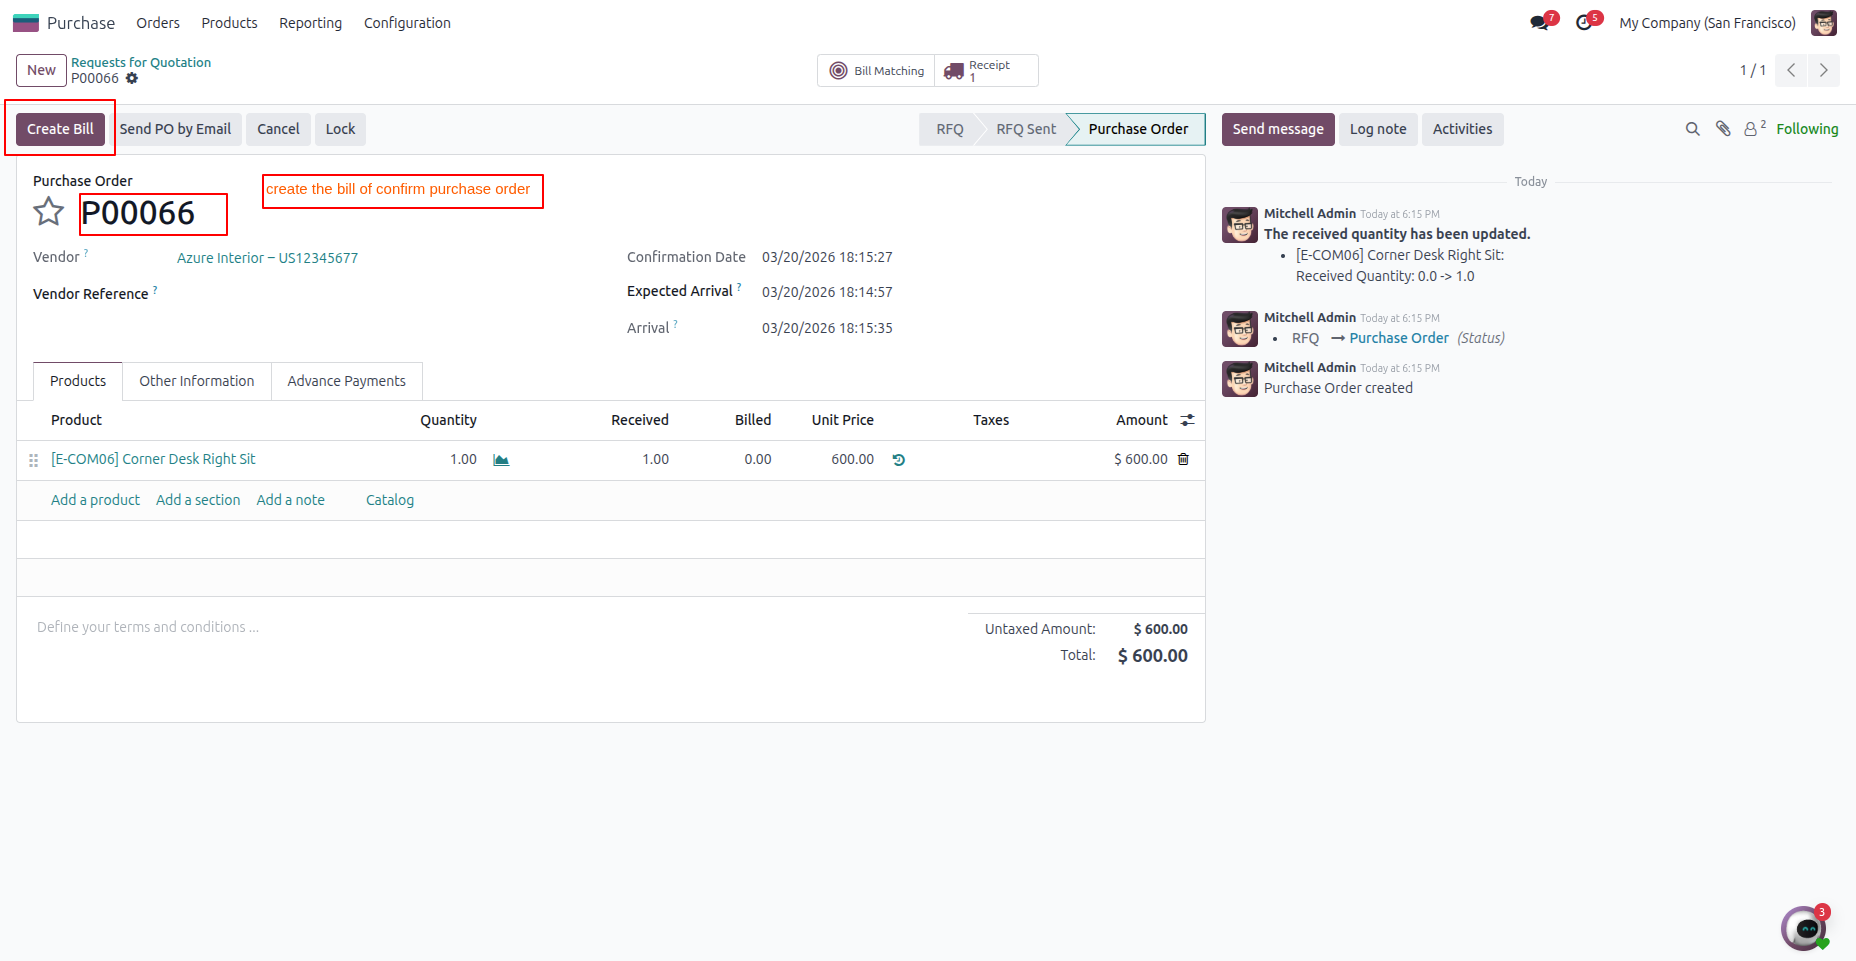The height and width of the screenshot is (961, 1856).
Task: Open the Orders menu
Action: point(158,23)
